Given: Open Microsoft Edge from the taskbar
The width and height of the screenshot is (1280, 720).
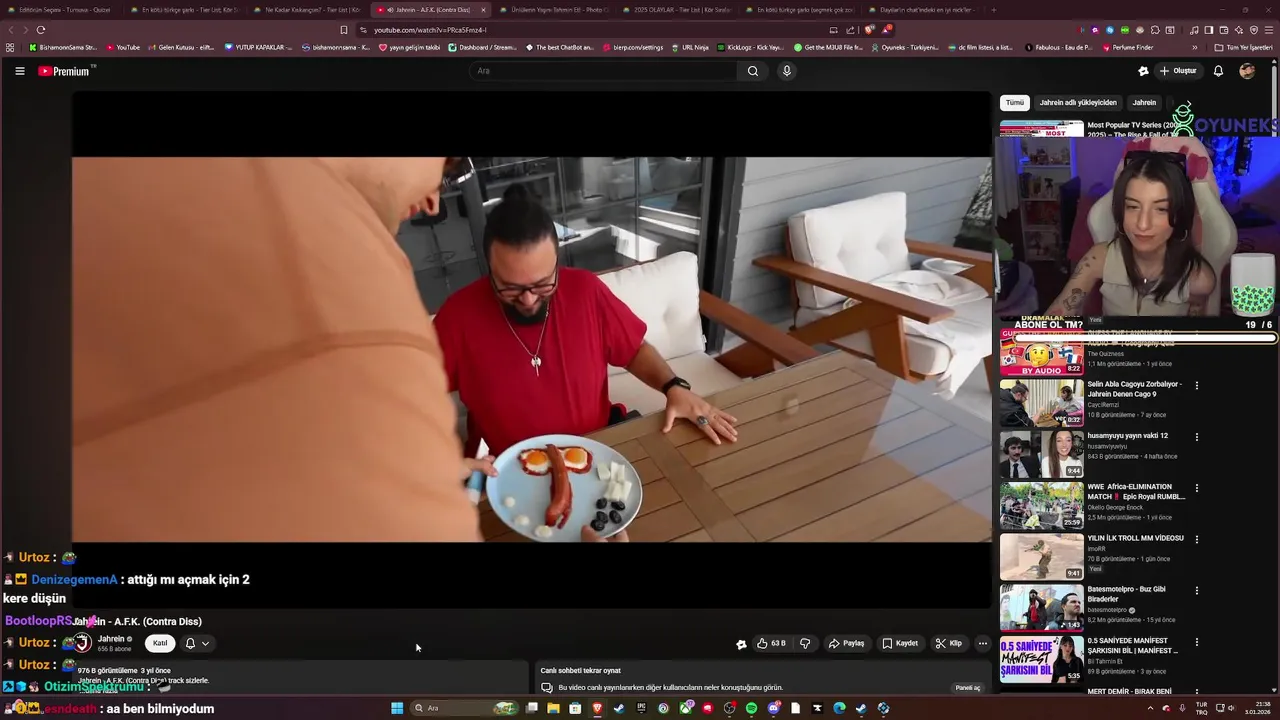Looking at the screenshot, I should [840, 708].
